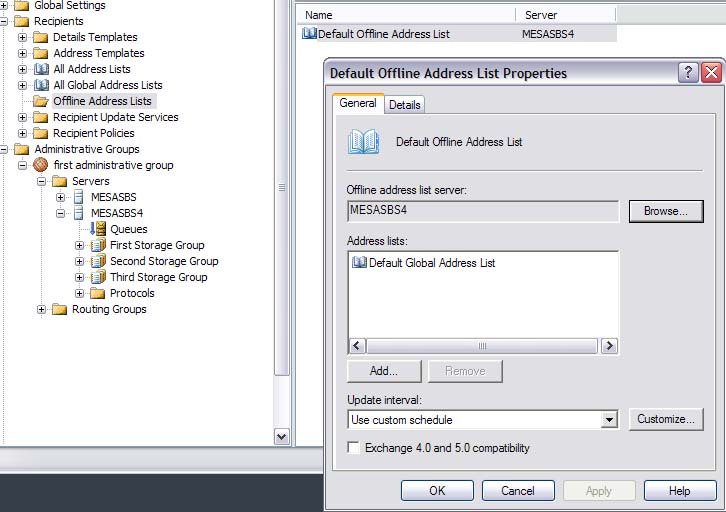Click the Queues icon
The image size is (726, 512).
98,229
